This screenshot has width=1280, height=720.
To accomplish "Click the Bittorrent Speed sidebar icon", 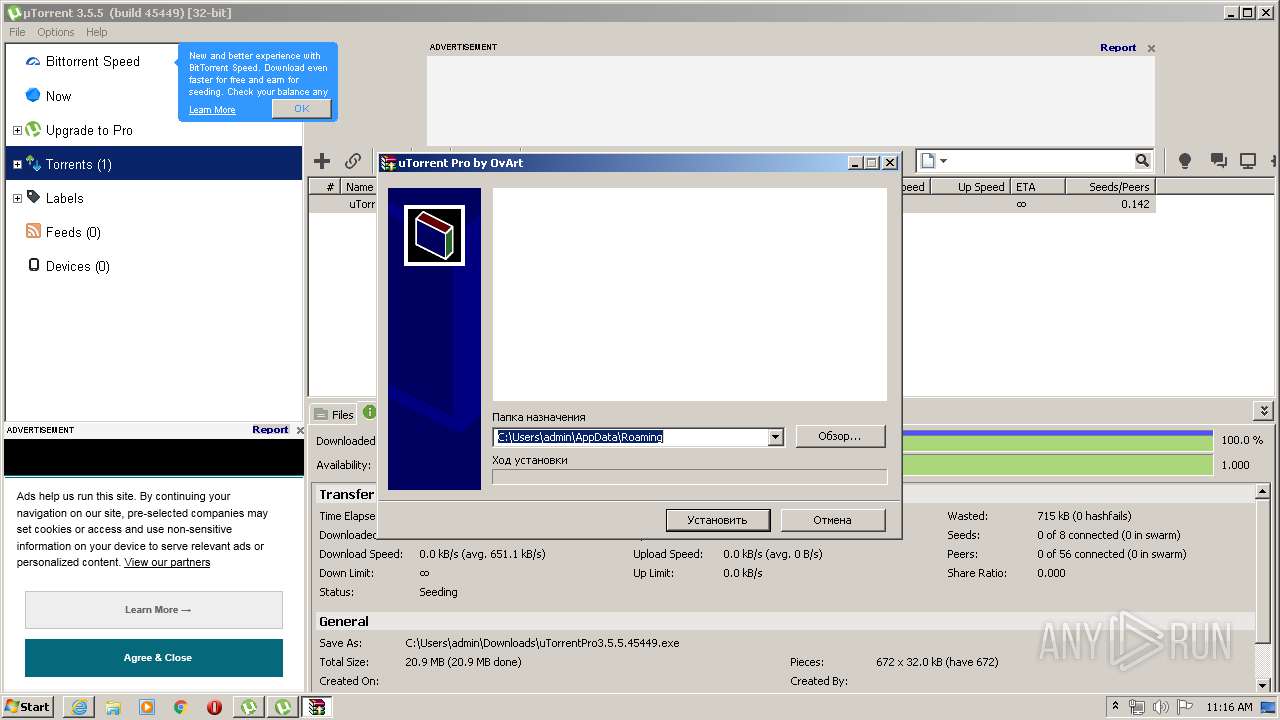I will click(x=33, y=62).
